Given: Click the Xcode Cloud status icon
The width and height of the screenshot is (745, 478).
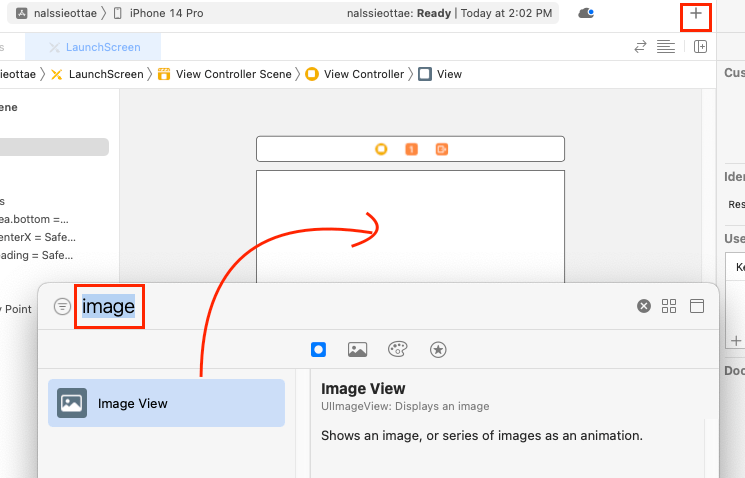Looking at the screenshot, I should point(586,13).
